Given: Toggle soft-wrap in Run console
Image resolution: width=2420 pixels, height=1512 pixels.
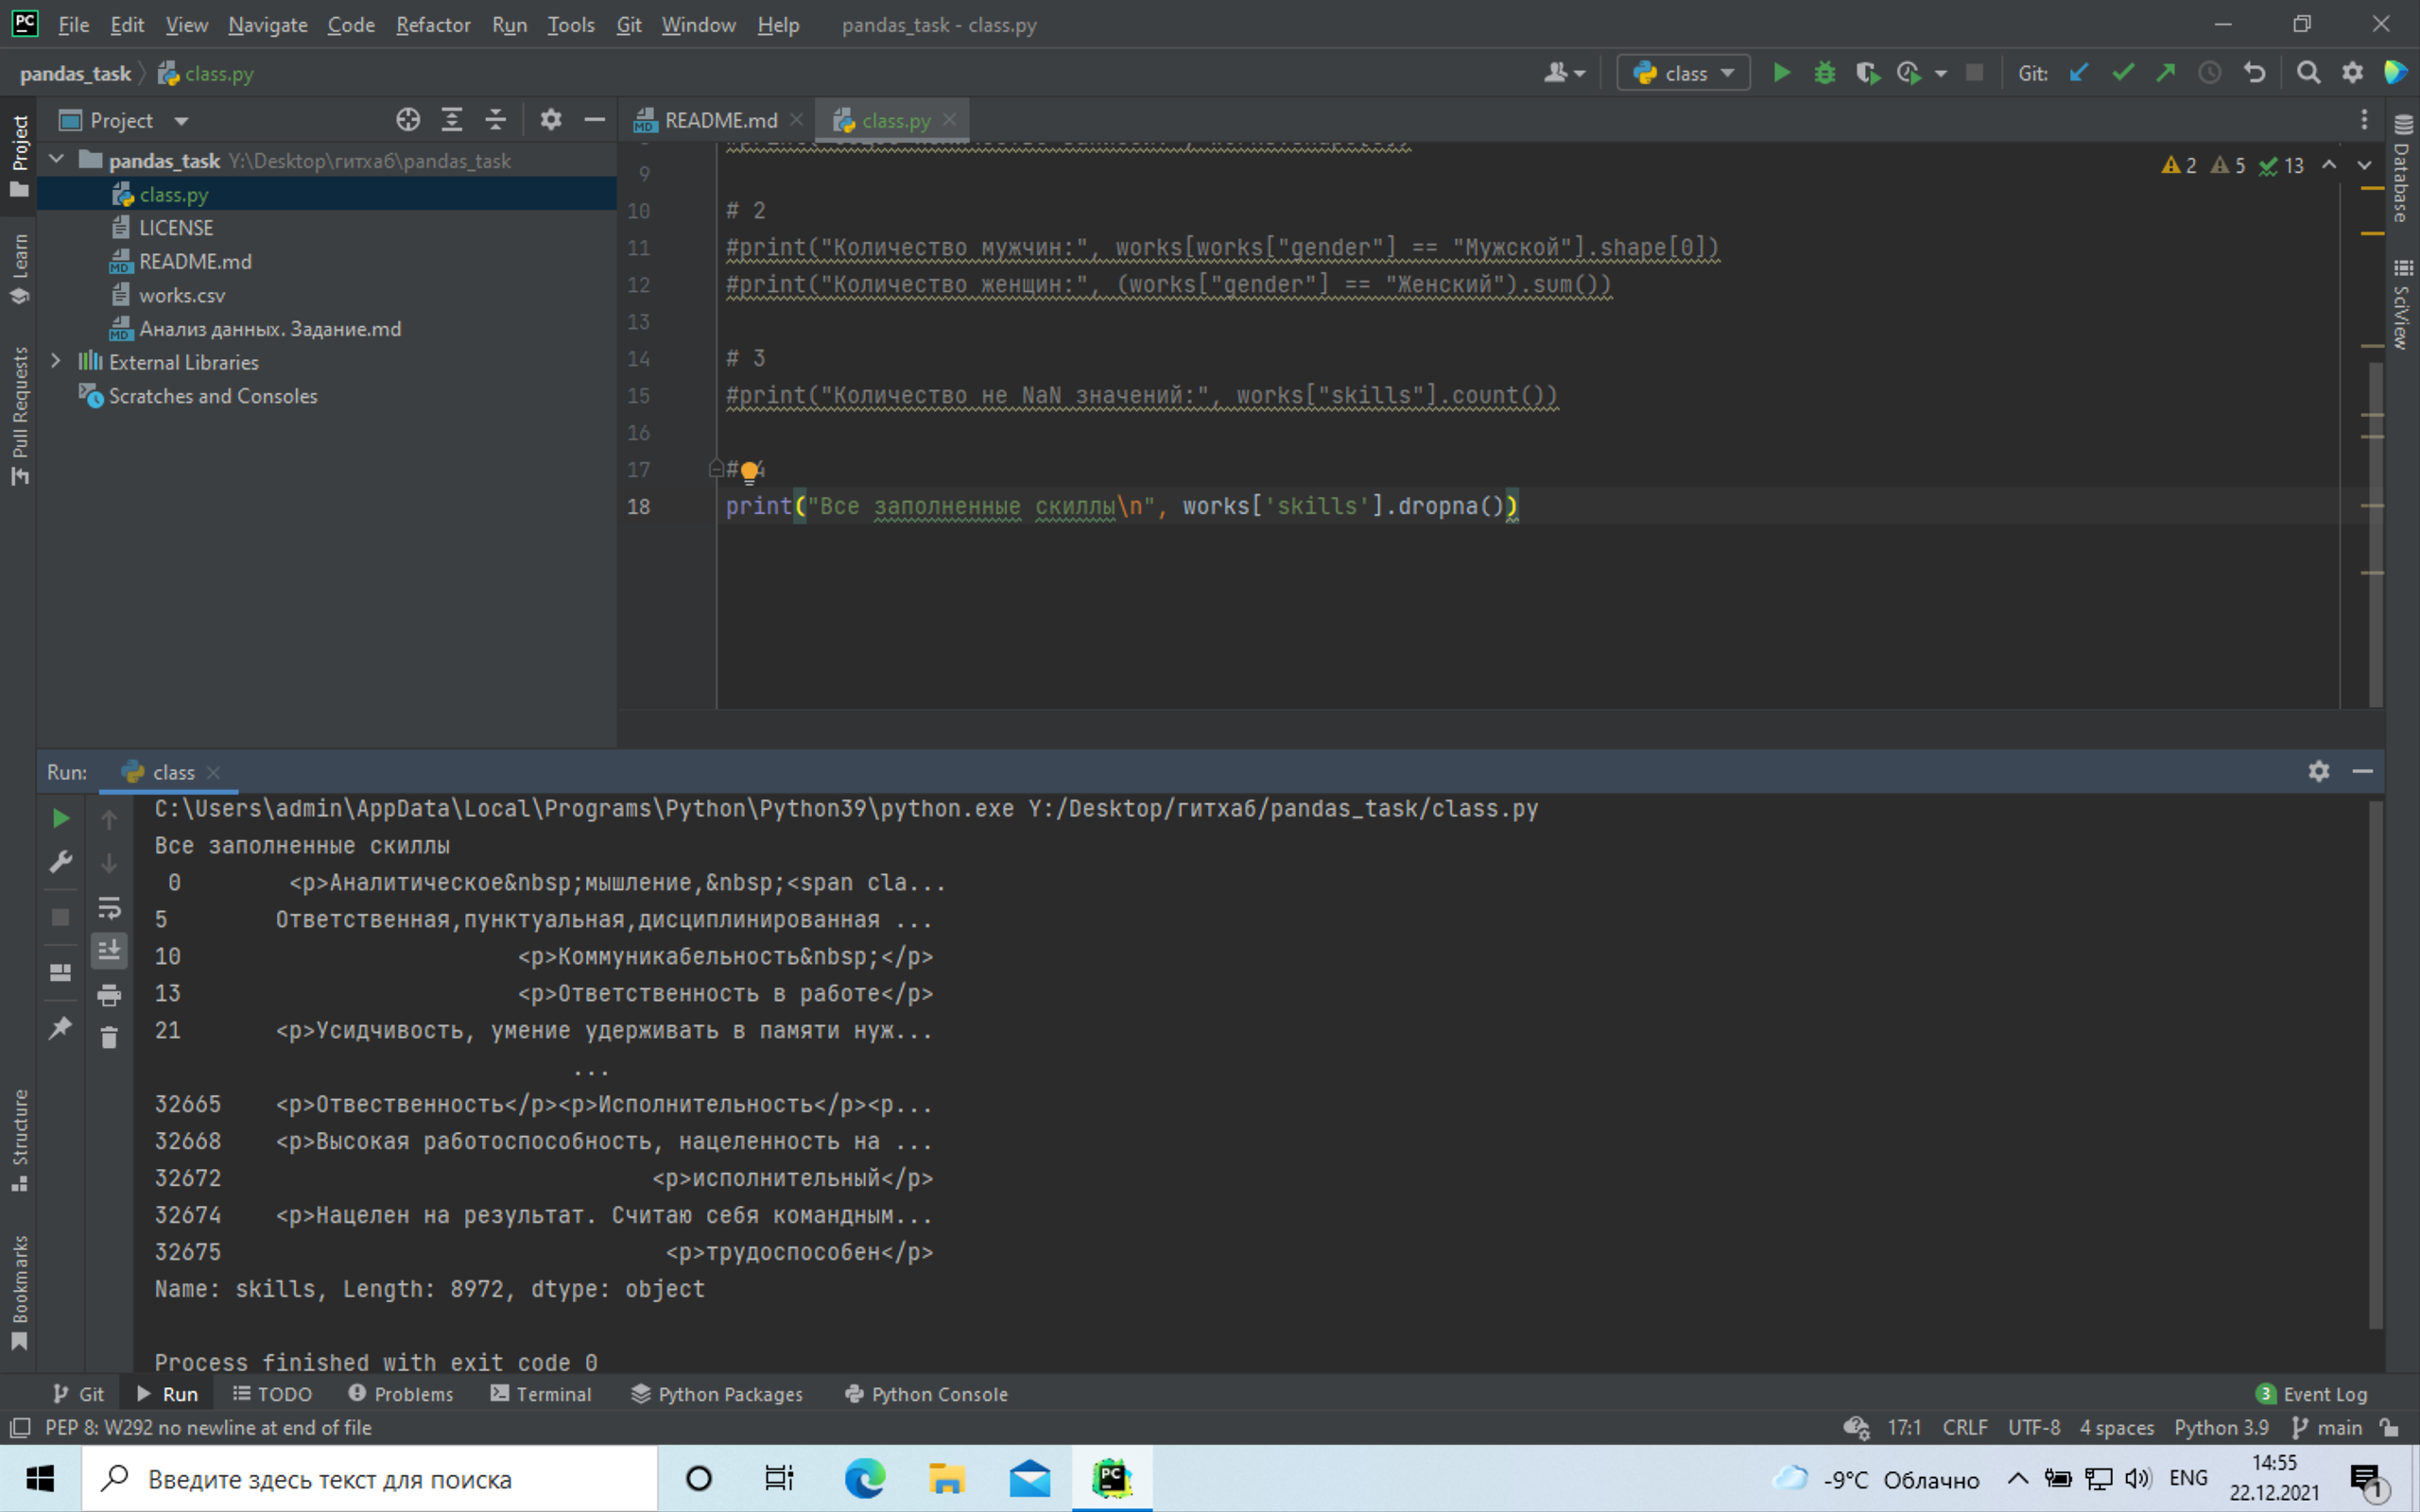Looking at the screenshot, I should [109, 908].
